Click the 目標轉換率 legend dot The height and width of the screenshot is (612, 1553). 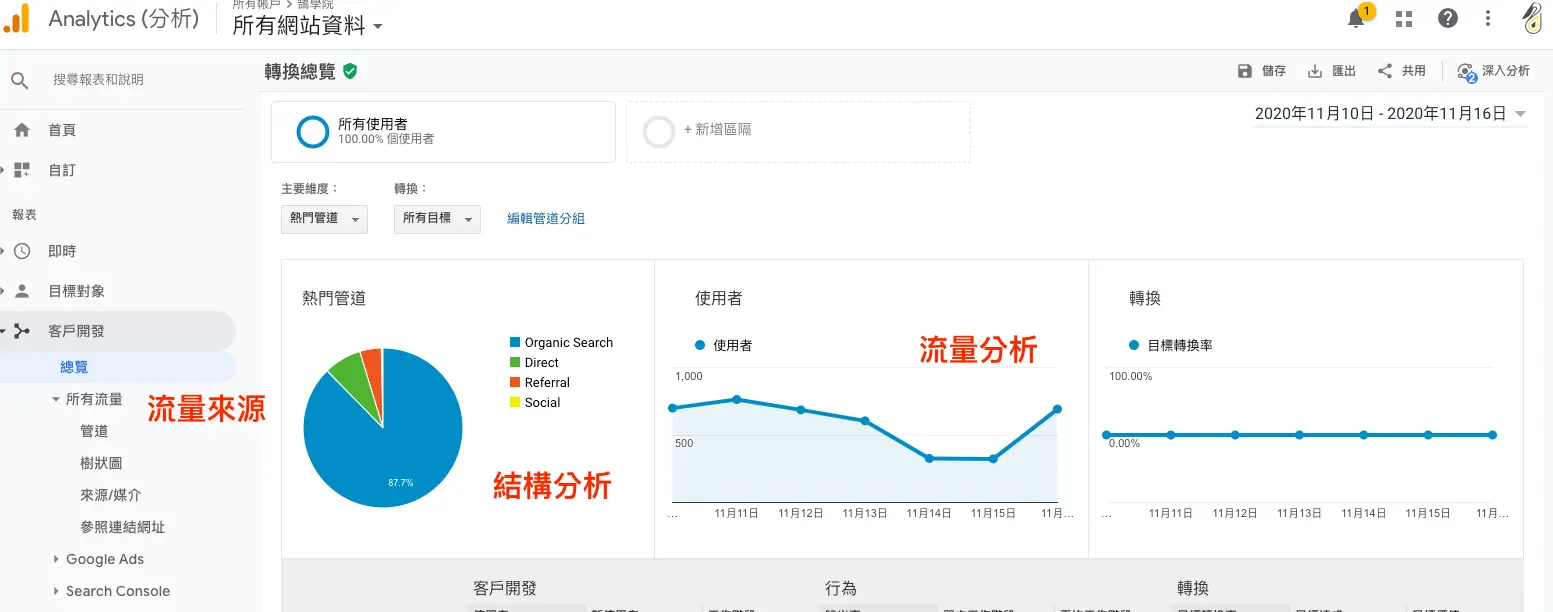(x=1134, y=345)
